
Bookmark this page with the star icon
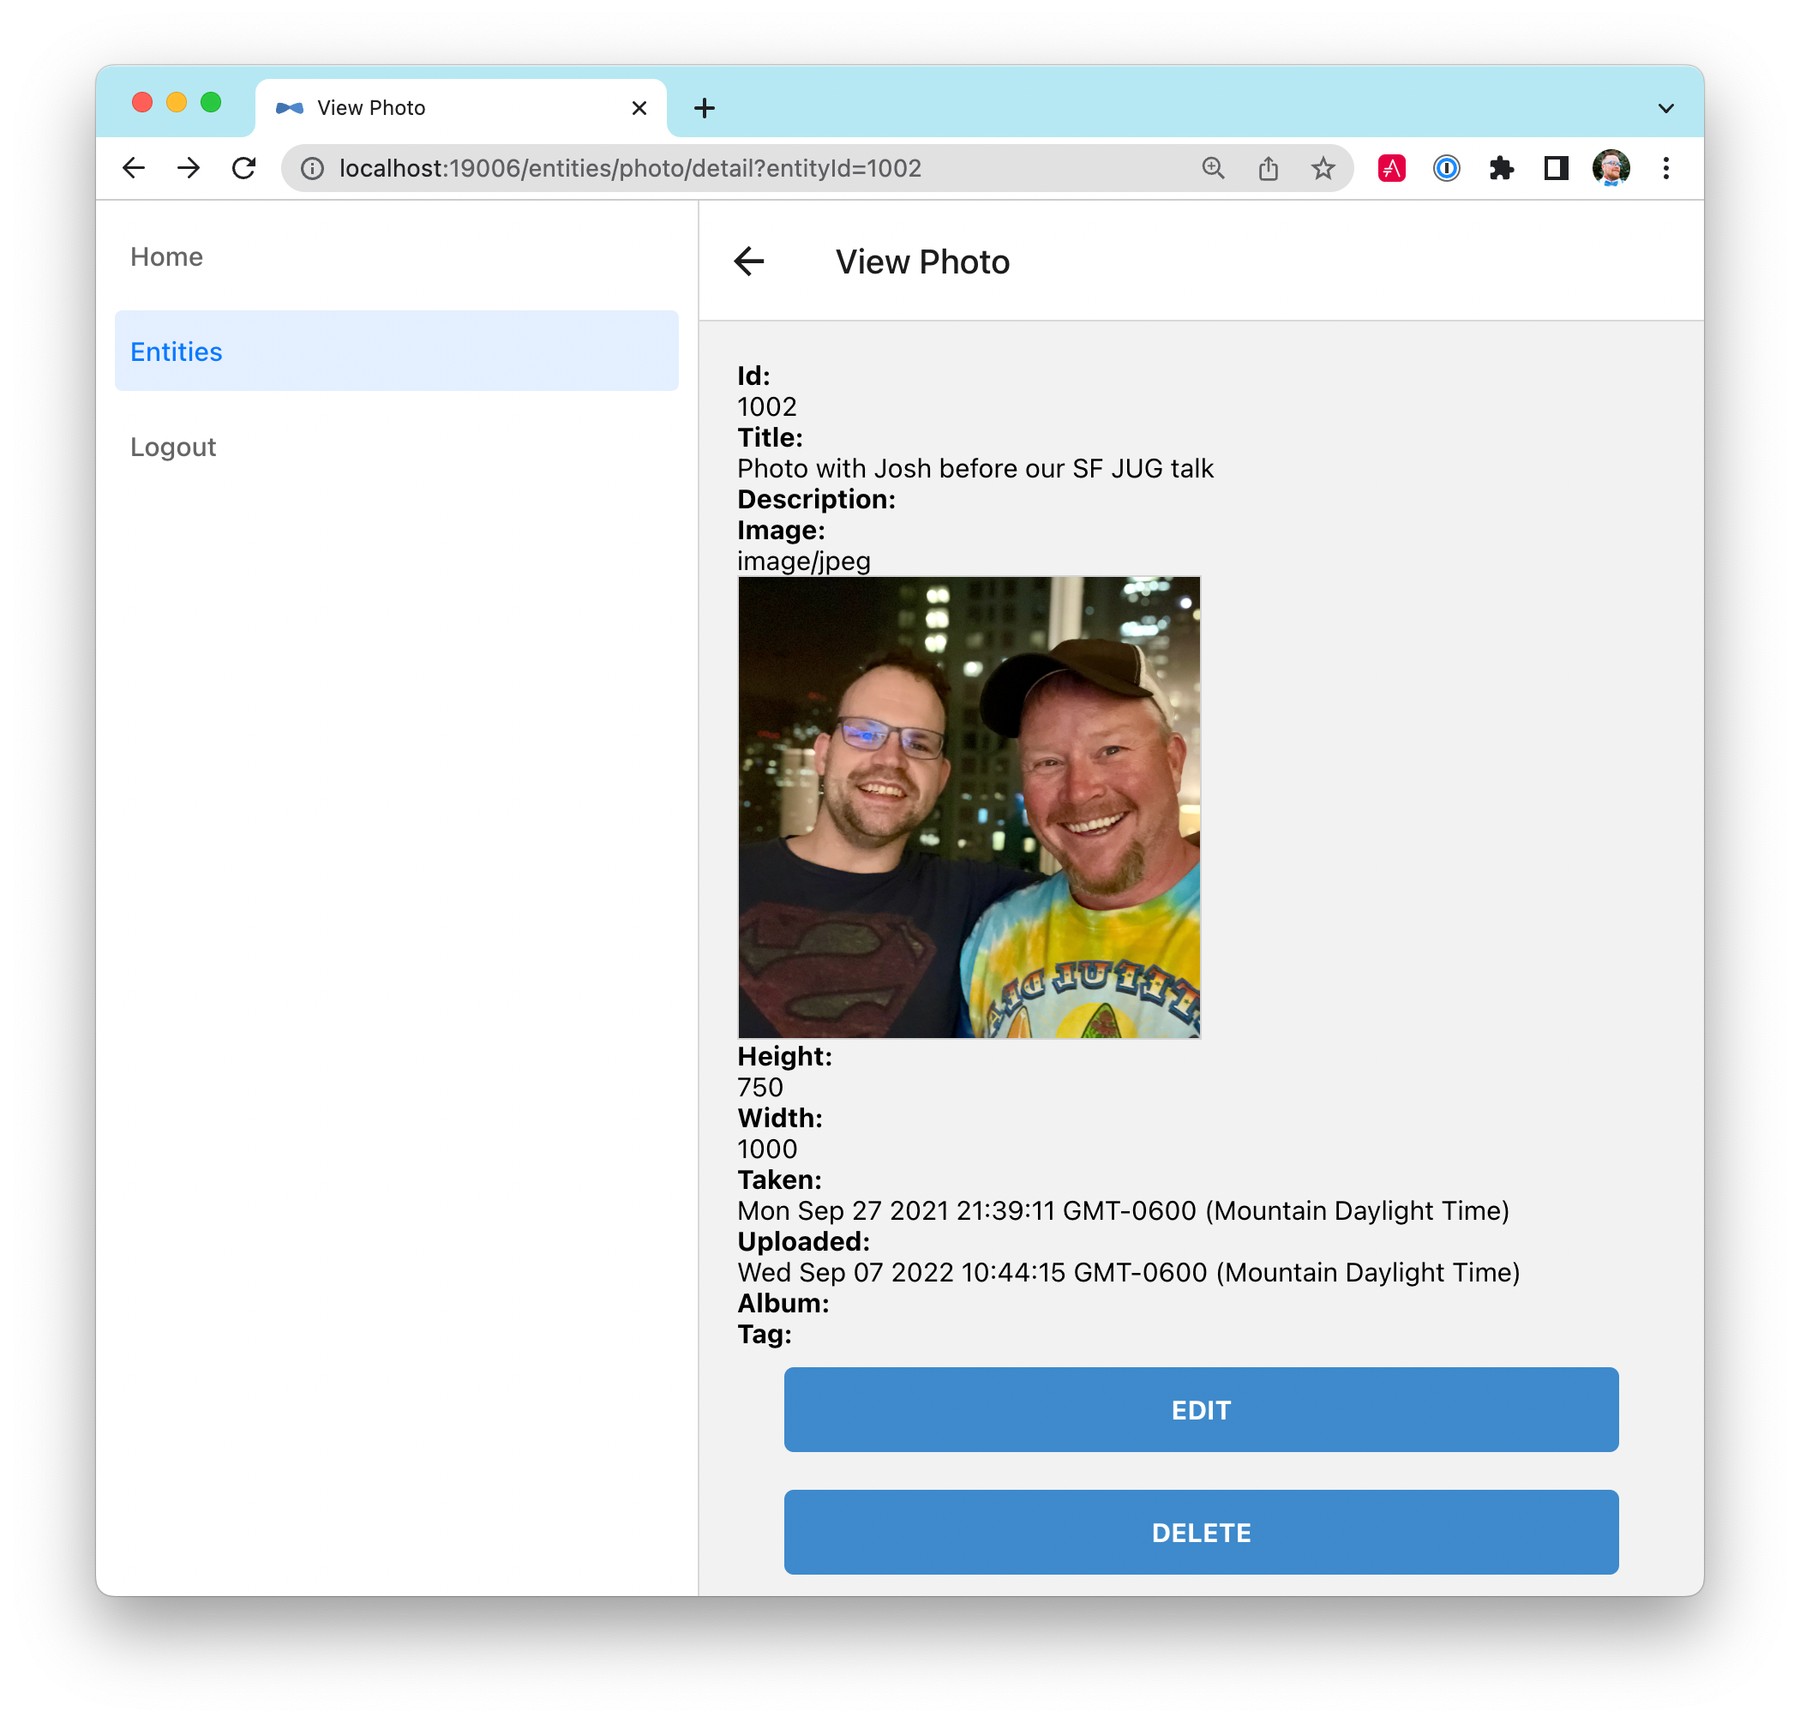[x=1323, y=168]
